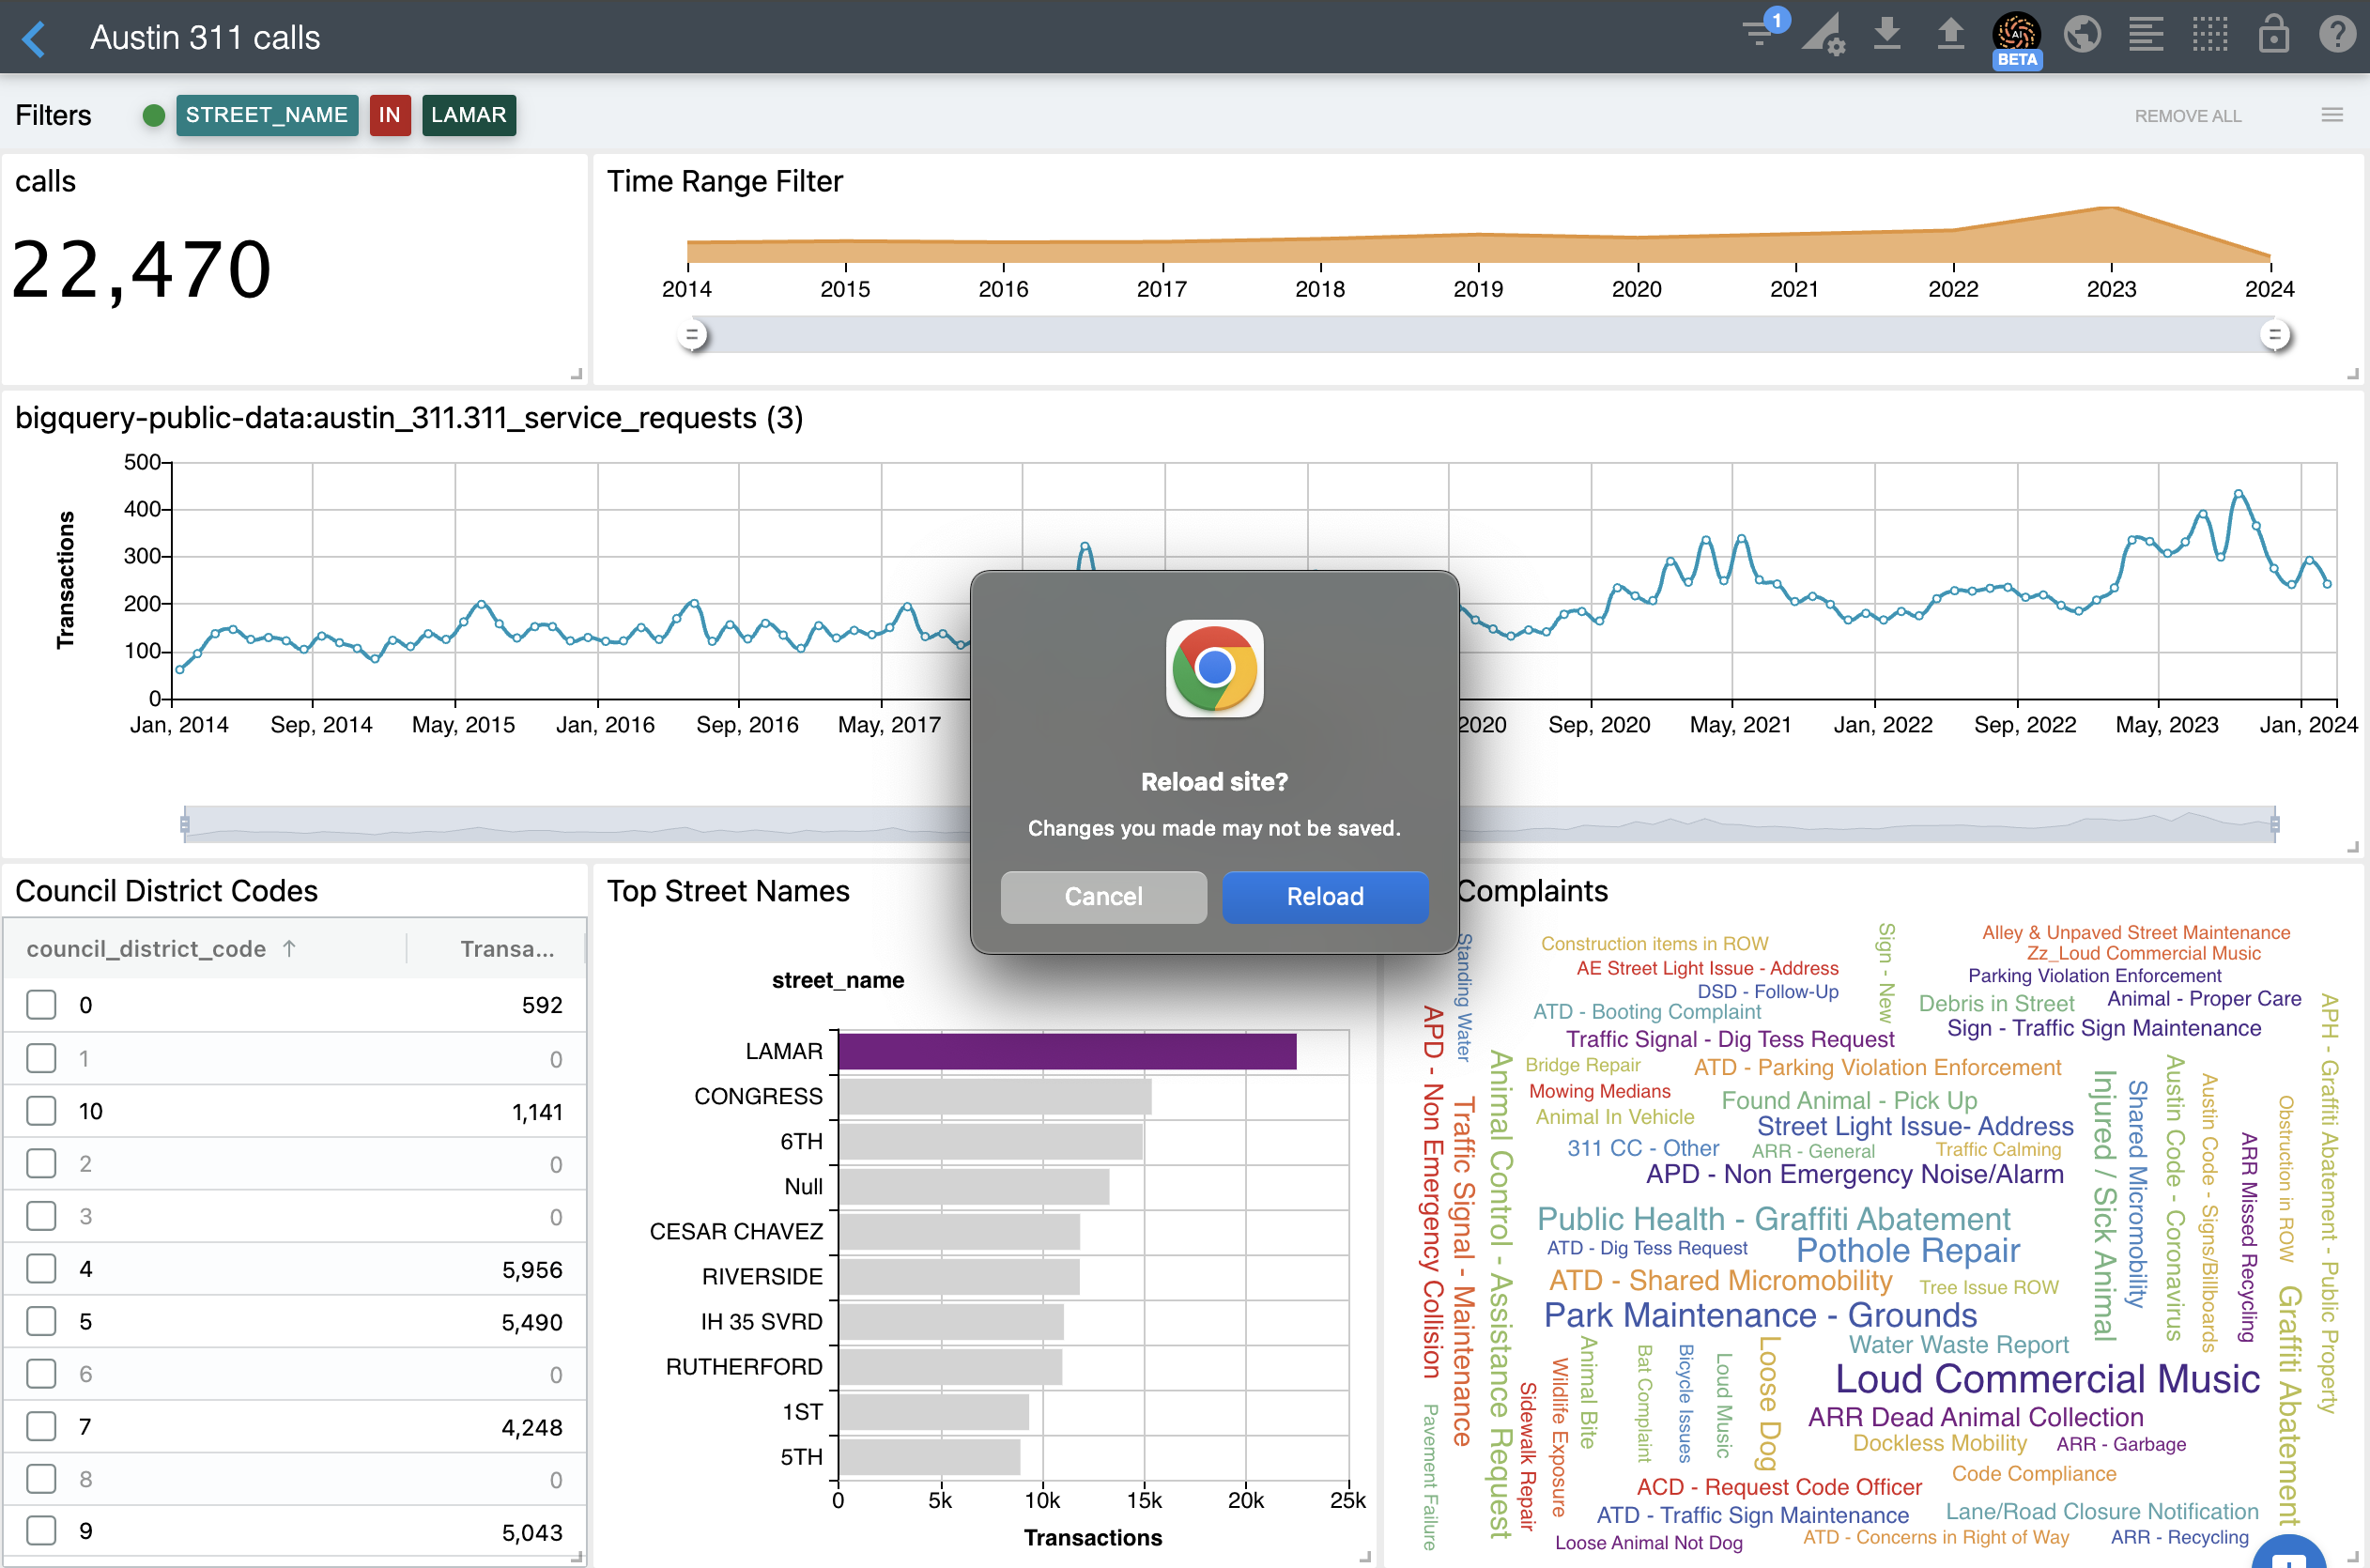Click the dotted grid layout icon
The width and height of the screenshot is (2370, 1568).
(2210, 34)
